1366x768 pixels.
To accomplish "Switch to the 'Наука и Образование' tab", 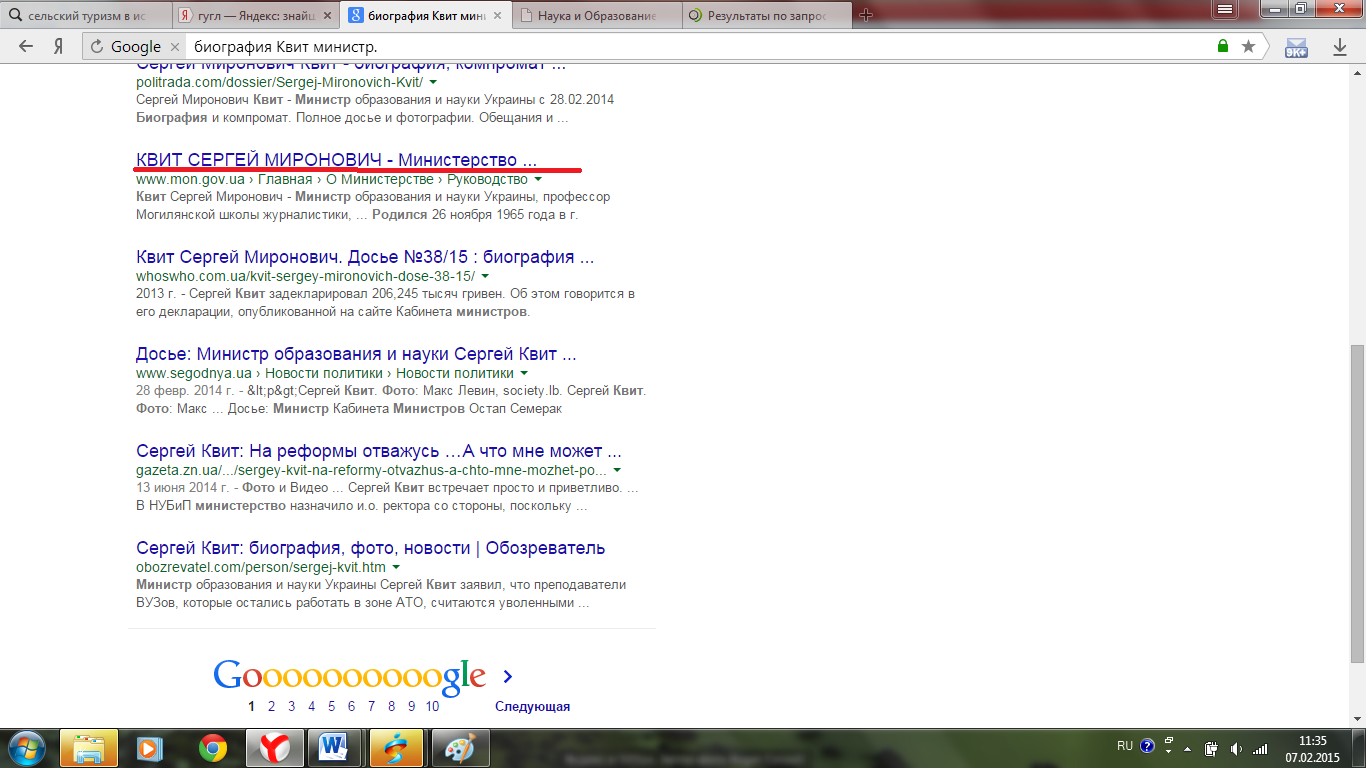I will click(x=596, y=15).
